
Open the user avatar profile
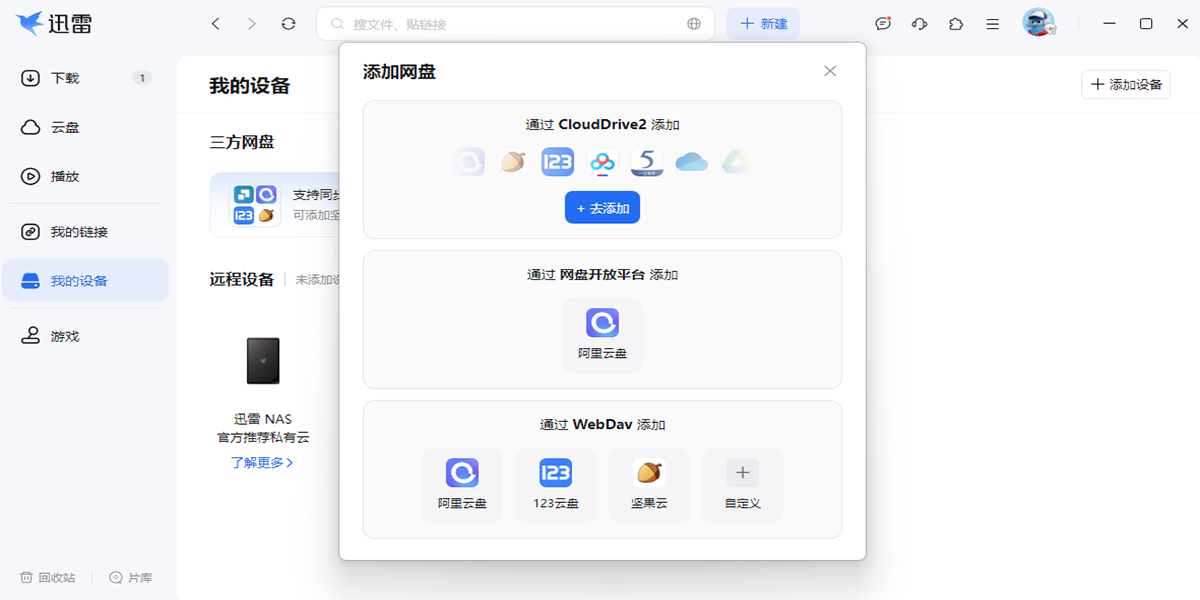(x=1038, y=23)
